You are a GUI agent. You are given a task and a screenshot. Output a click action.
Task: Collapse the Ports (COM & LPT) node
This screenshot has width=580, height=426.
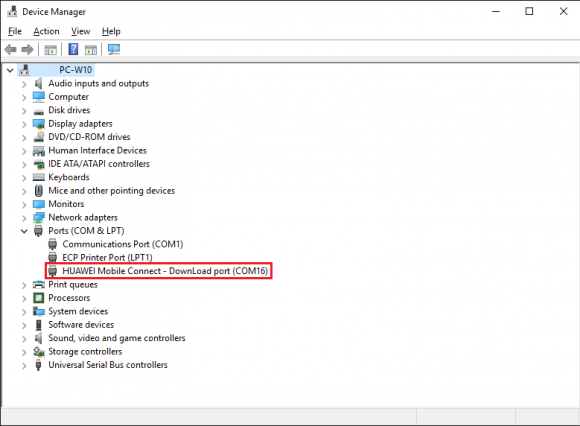click(x=24, y=231)
